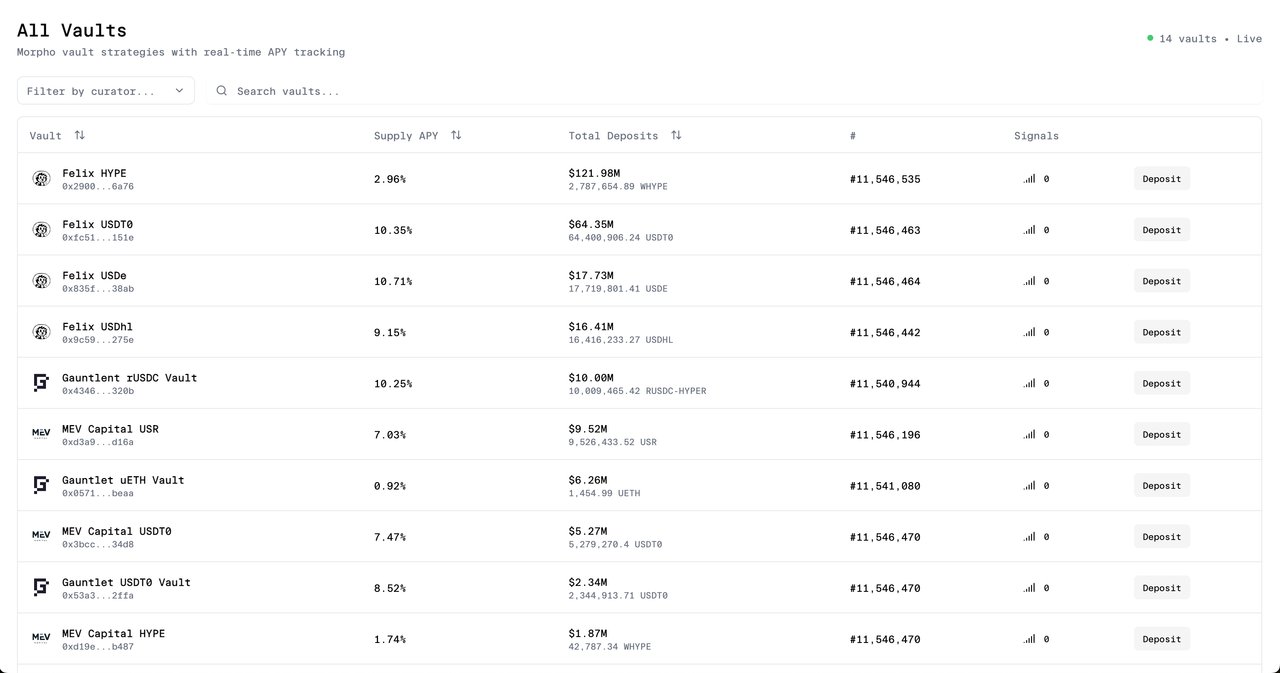Click the 42,787.34 WHYPE amount
This screenshot has height=673, width=1280.
coord(610,646)
